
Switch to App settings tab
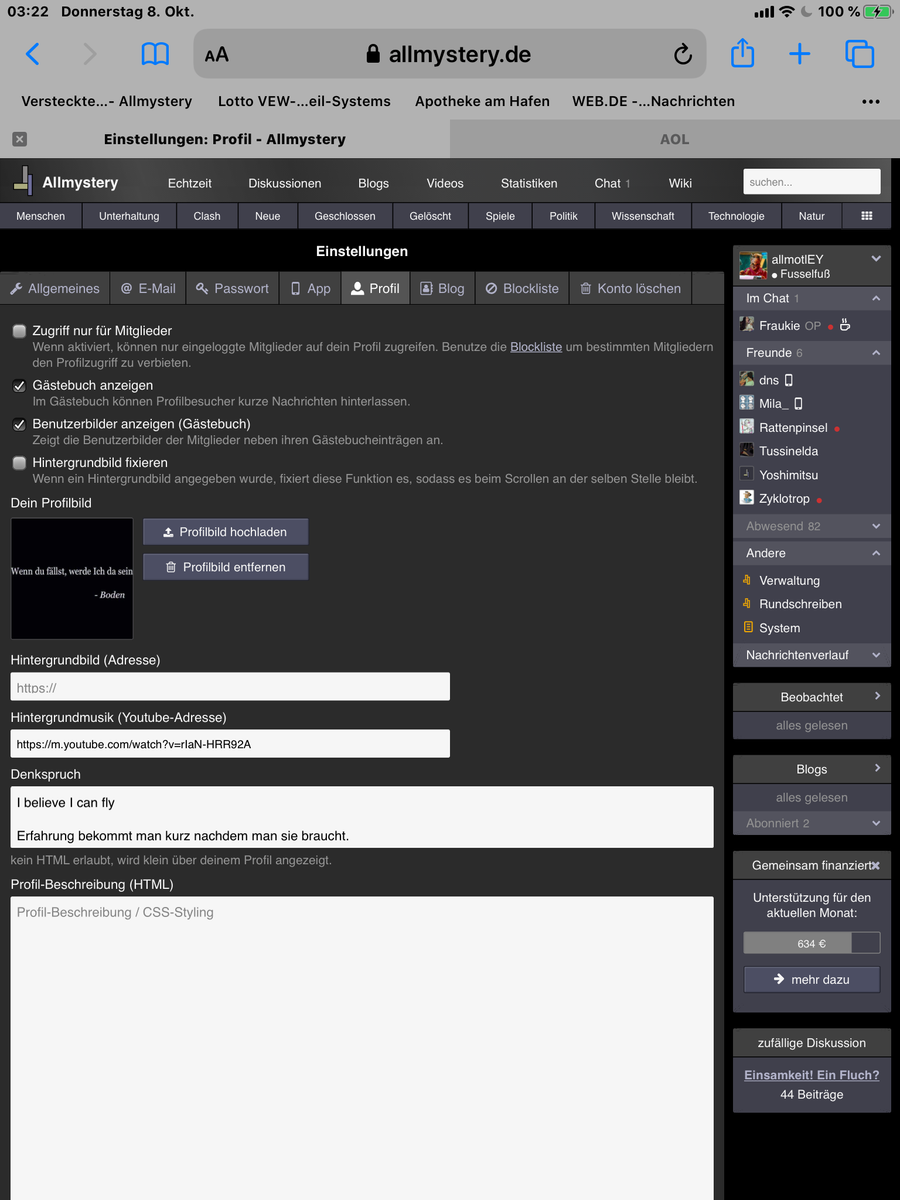pos(310,288)
